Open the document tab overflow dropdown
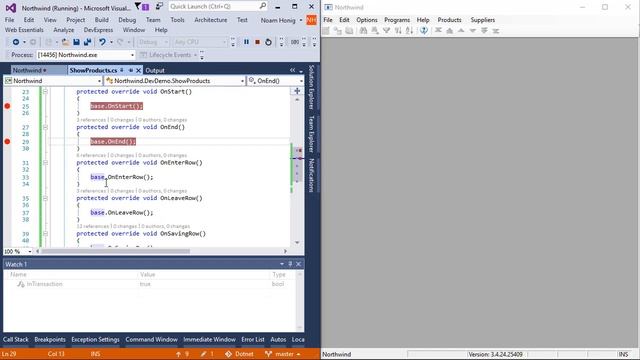The image size is (640, 360). tap(301, 71)
